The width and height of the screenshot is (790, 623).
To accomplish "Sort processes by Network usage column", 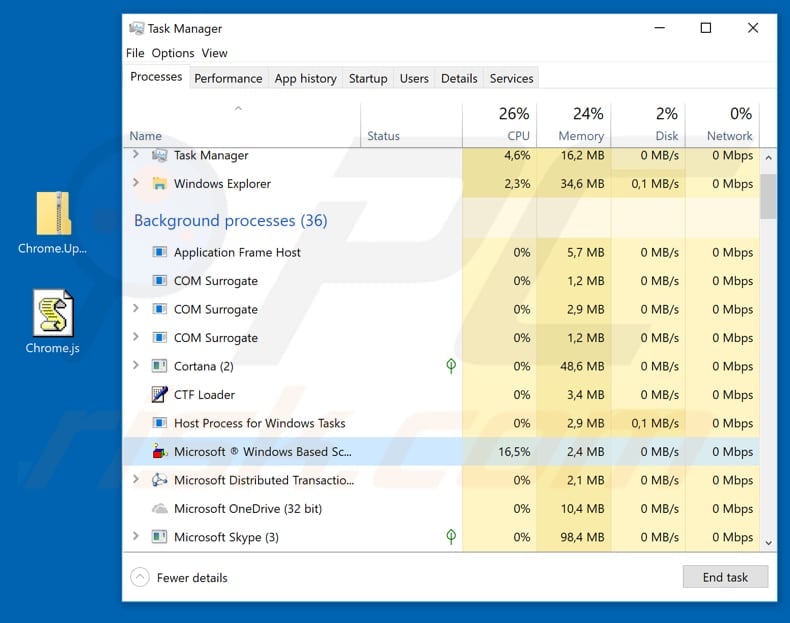I will pos(722,125).
